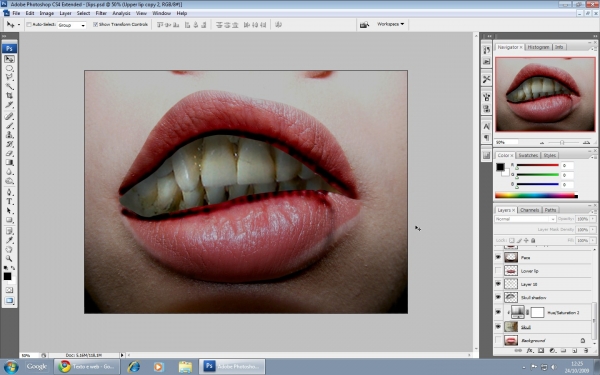Open the status bar info arrow
Viewport: 600px width, 375px height.
point(122,355)
